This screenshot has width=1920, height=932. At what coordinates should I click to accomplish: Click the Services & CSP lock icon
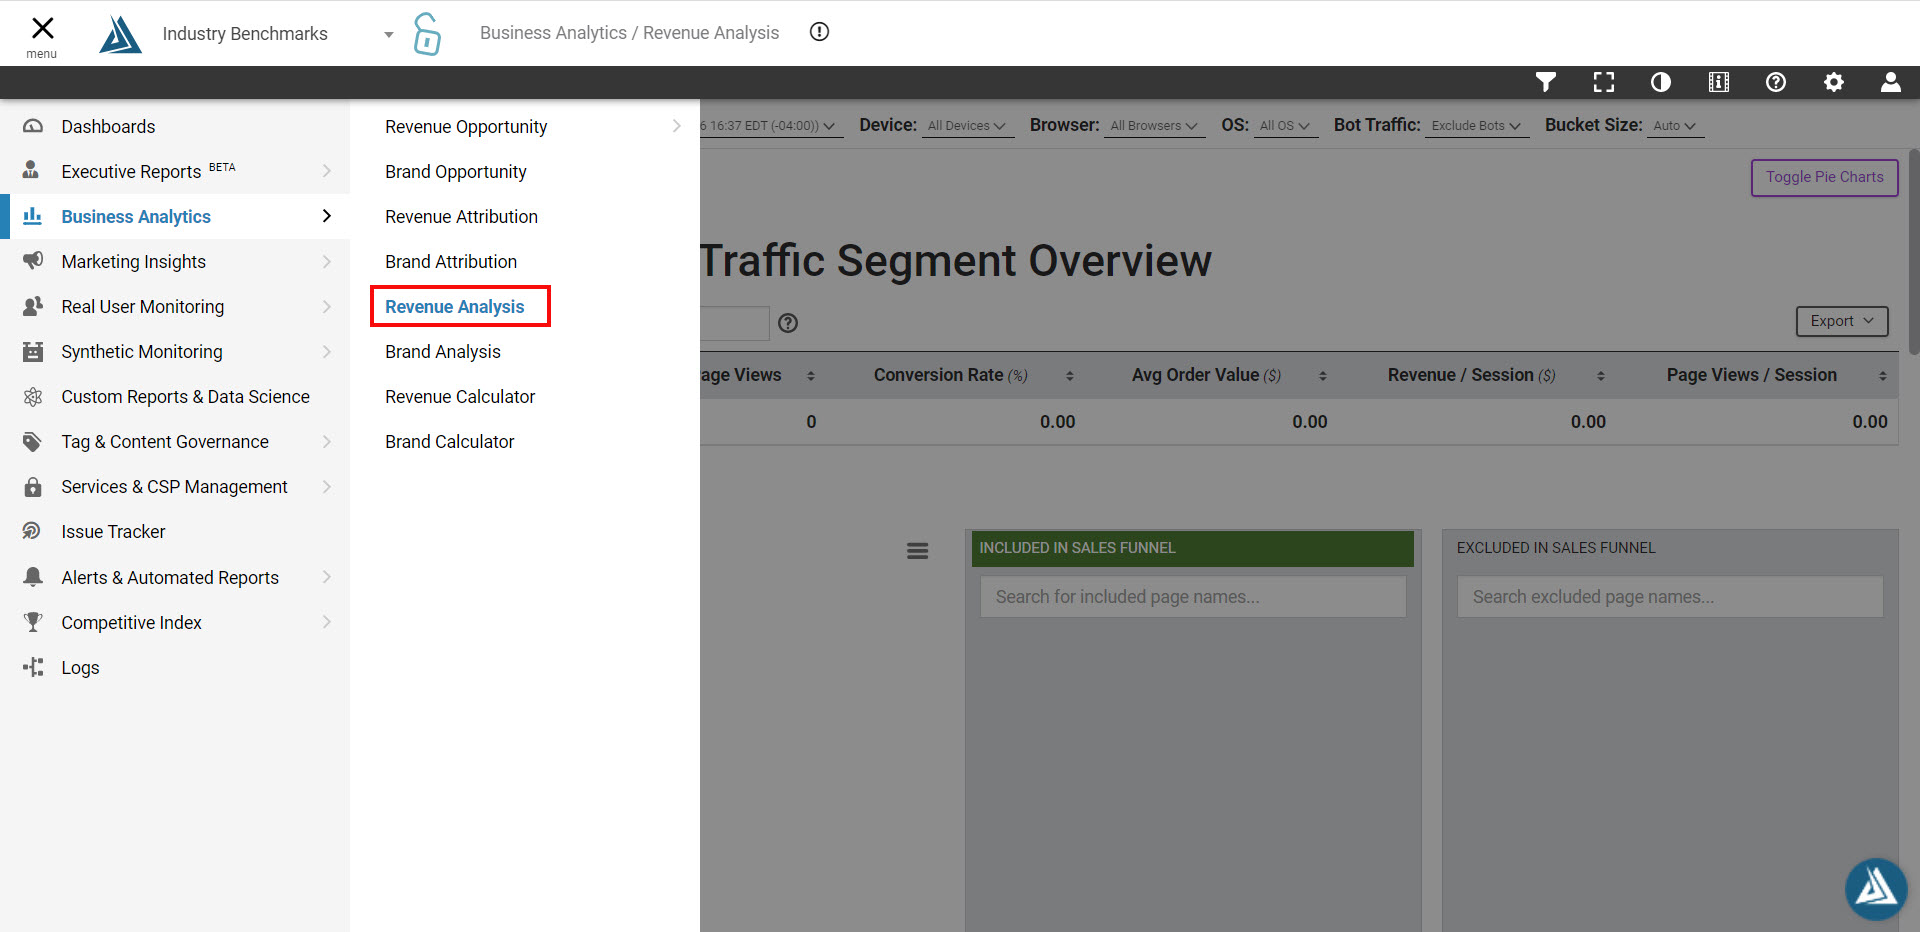[x=33, y=487]
